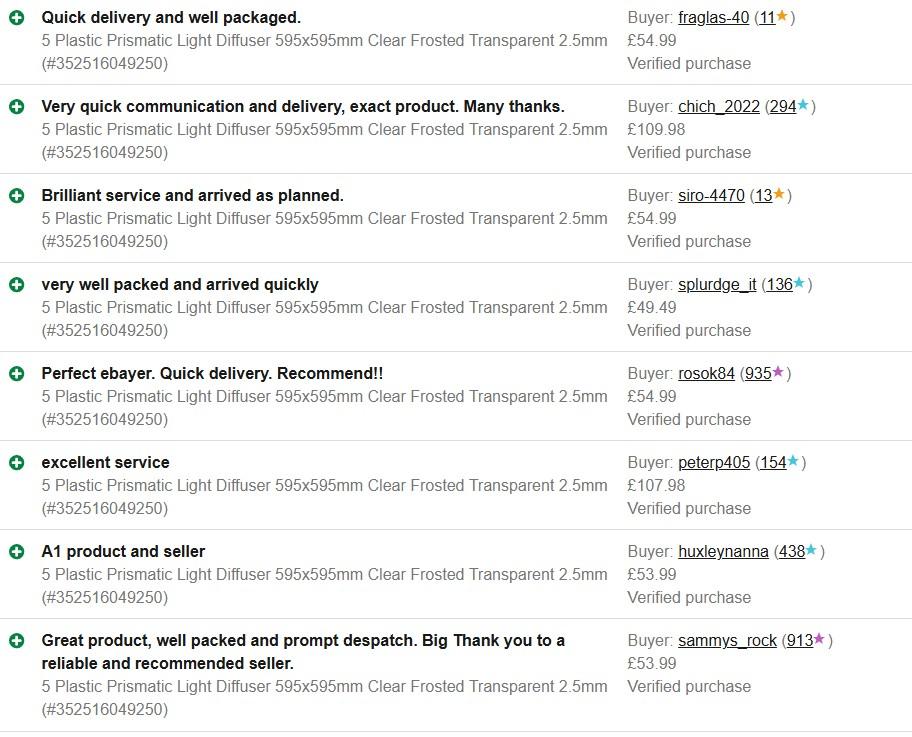The width and height of the screenshot is (912, 737).
Task: Open buyer profile chich_2022
Action: point(719,107)
